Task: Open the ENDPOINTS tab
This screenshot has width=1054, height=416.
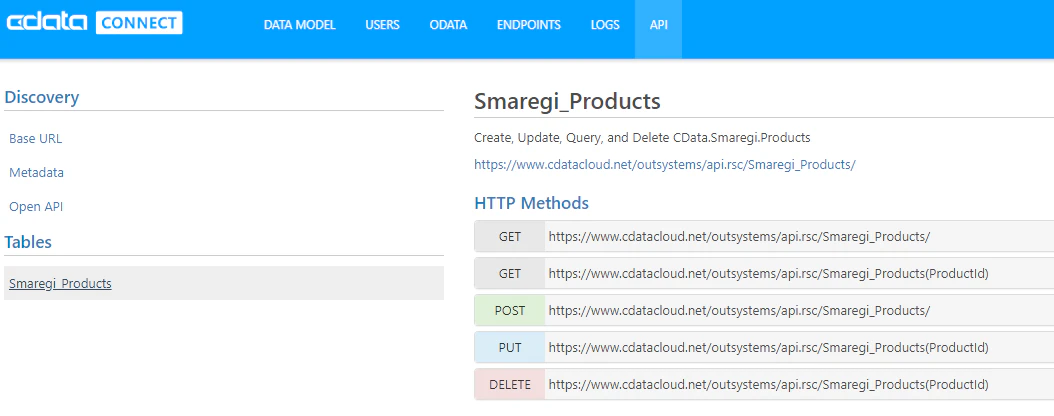Action: pos(529,25)
